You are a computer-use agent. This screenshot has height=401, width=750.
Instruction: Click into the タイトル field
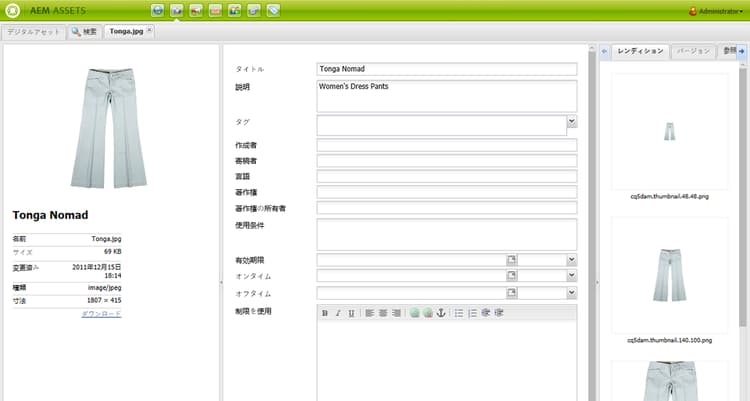tap(447, 69)
